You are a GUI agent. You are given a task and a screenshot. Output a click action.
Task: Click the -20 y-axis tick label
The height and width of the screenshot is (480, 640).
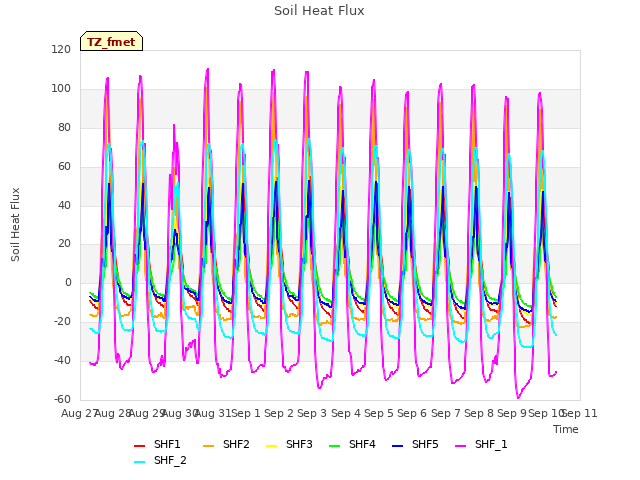pyautogui.click(x=62, y=321)
